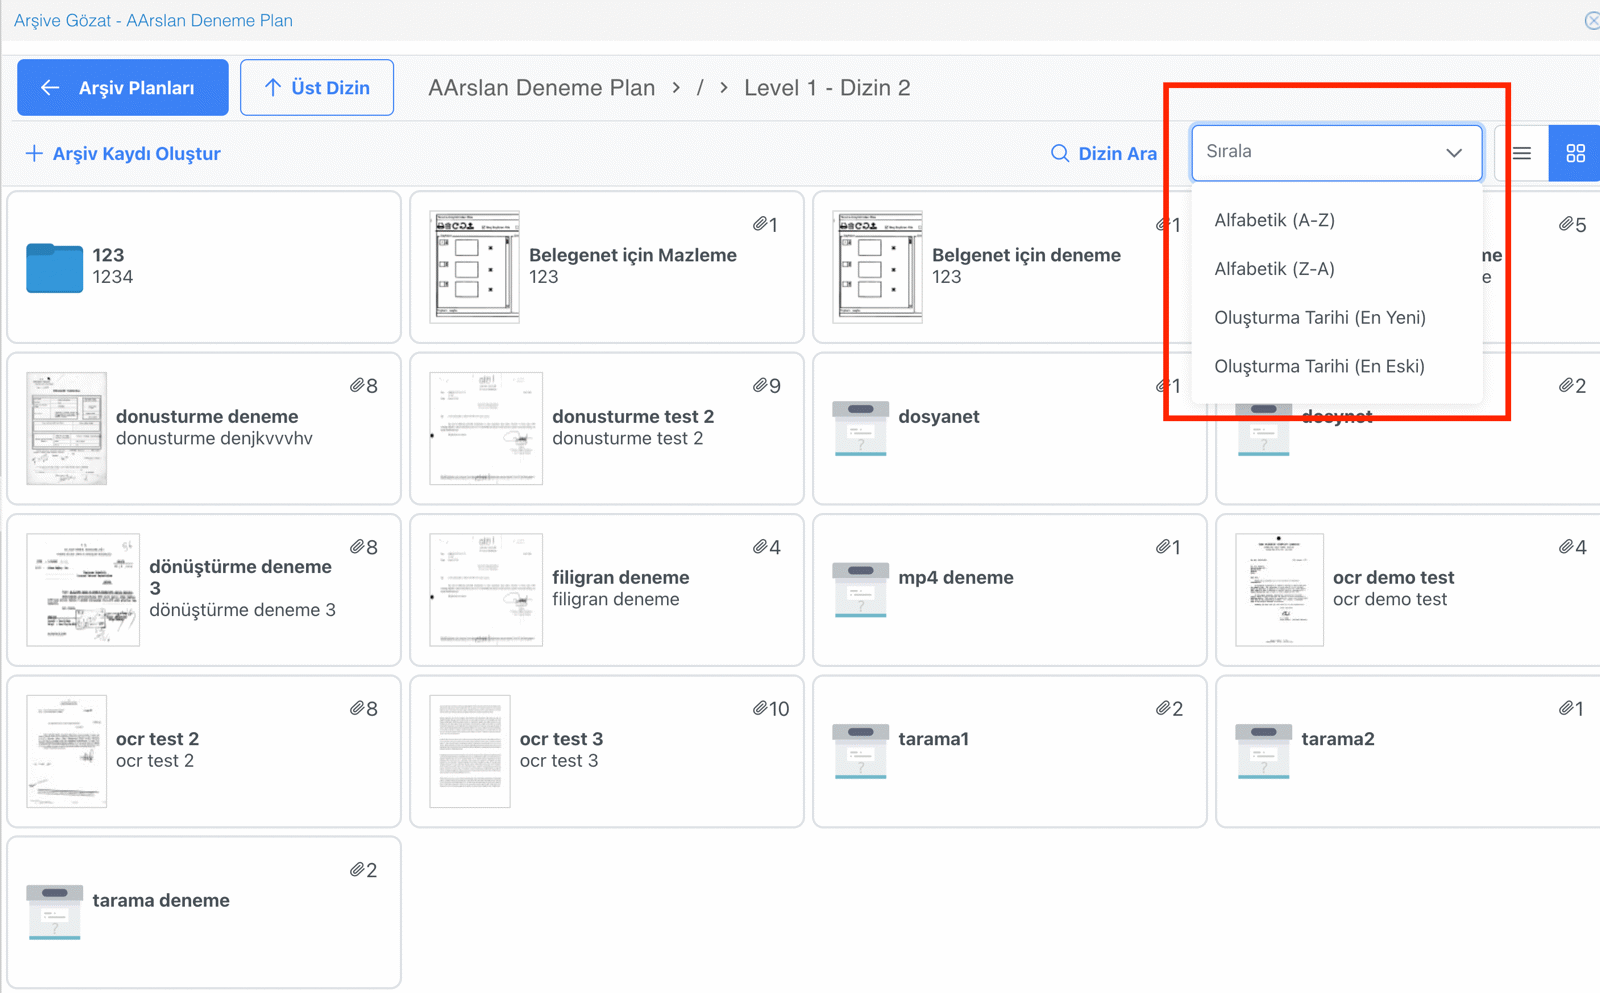Screen dimensions: 1600x993
Task: Open the blue 123 folder icon
Action: pyautogui.click(x=54, y=267)
